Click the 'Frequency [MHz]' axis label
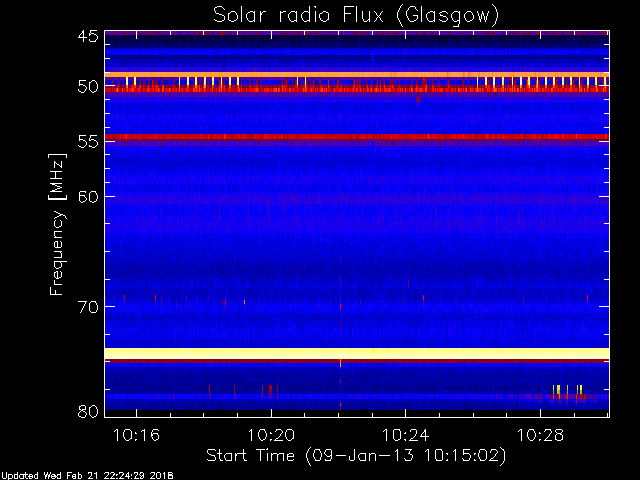 point(57,224)
